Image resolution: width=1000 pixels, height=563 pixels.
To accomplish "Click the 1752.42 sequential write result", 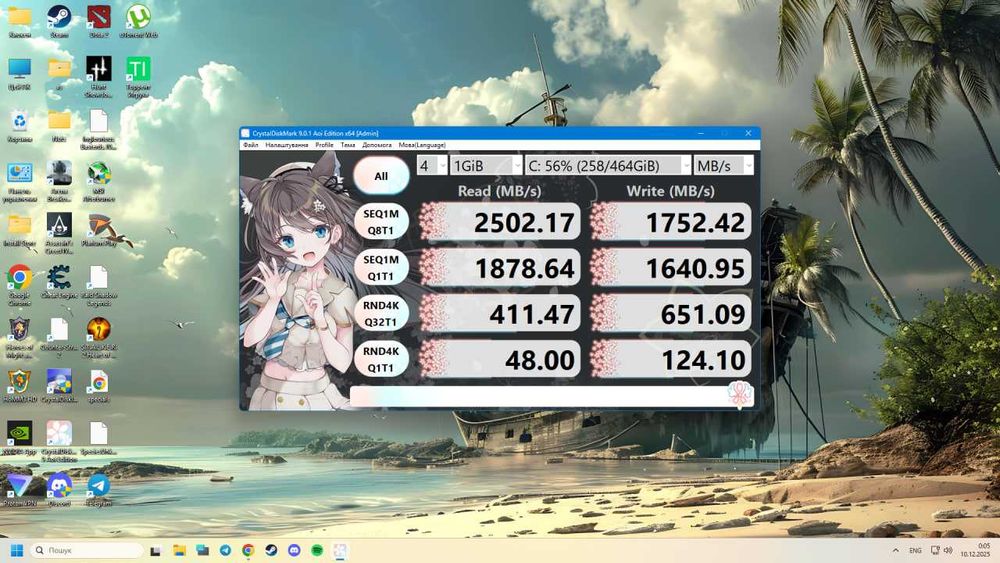I will point(670,222).
